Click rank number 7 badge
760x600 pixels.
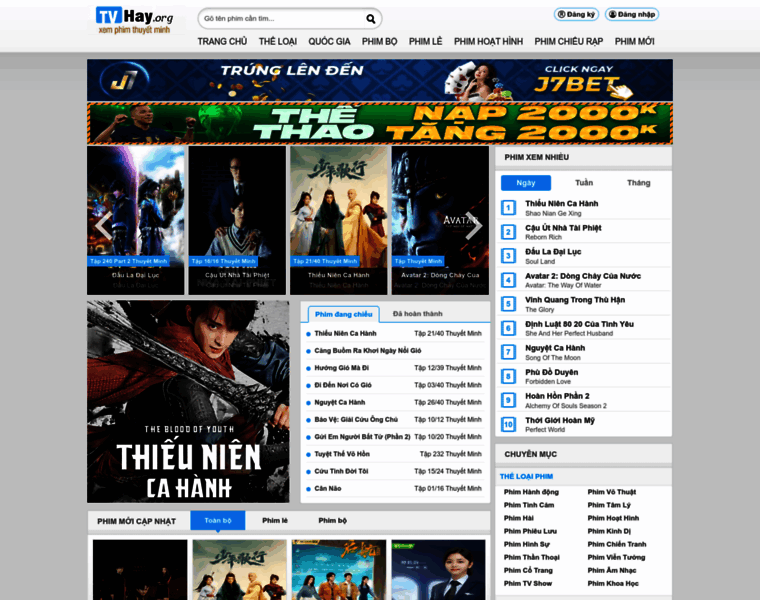coord(508,352)
